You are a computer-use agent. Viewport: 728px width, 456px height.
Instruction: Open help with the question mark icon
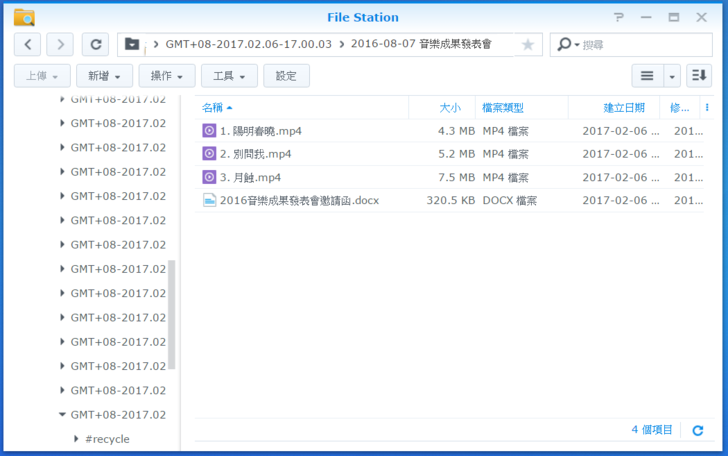pyautogui.click(x=619, y=17)
